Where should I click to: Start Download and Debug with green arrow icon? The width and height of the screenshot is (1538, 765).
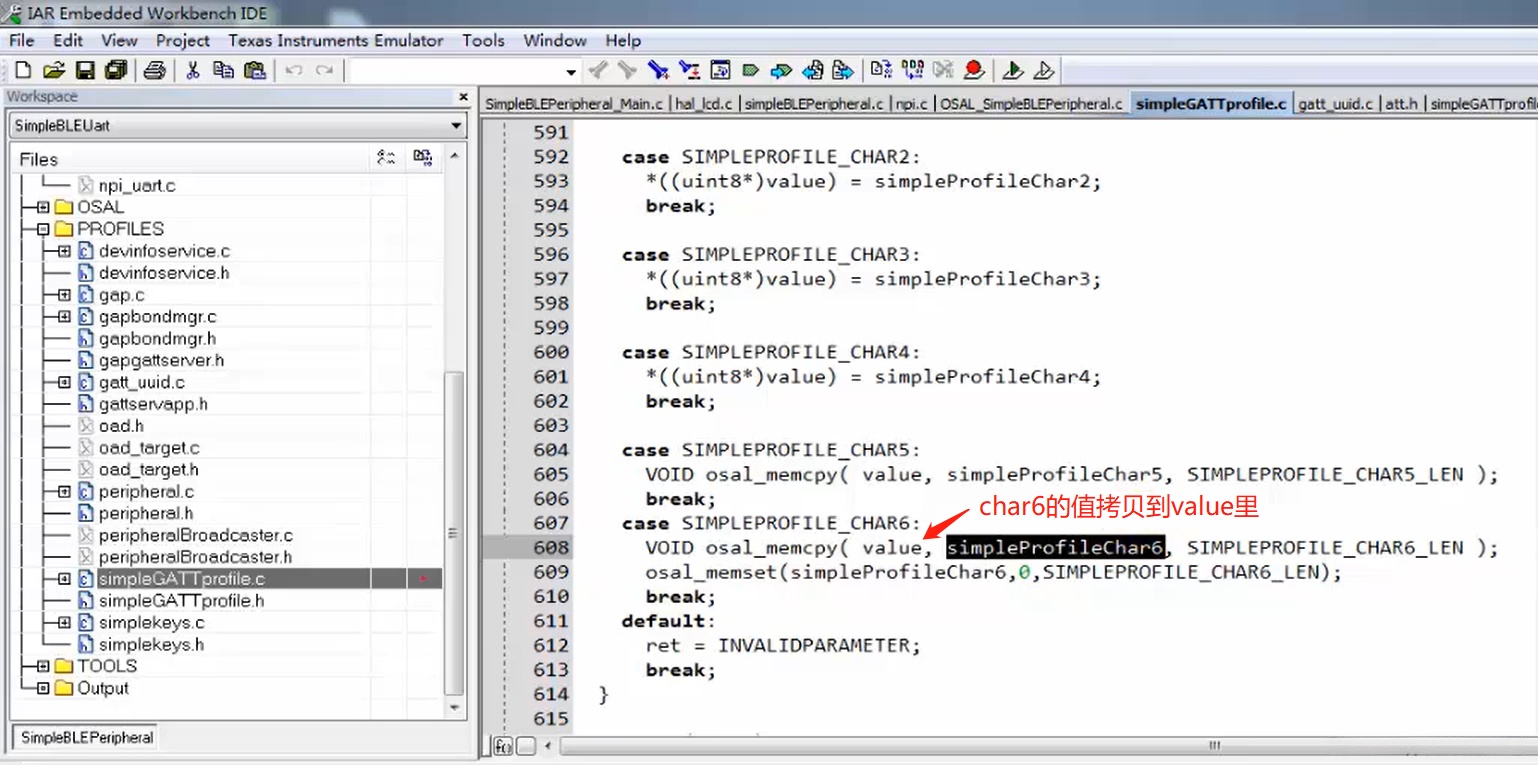pyautogui.click(x=1013, y=70)
